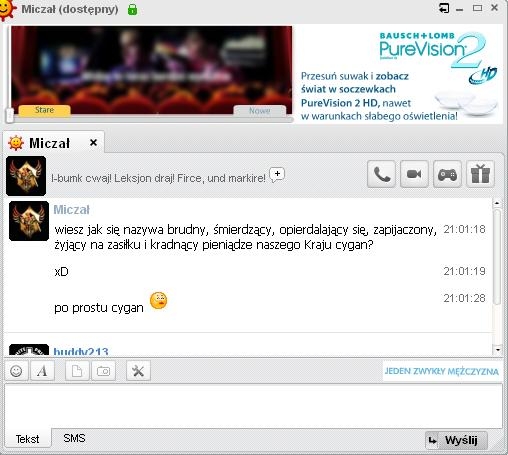Click the green encryption lock icon

click(x=132, y=9)
